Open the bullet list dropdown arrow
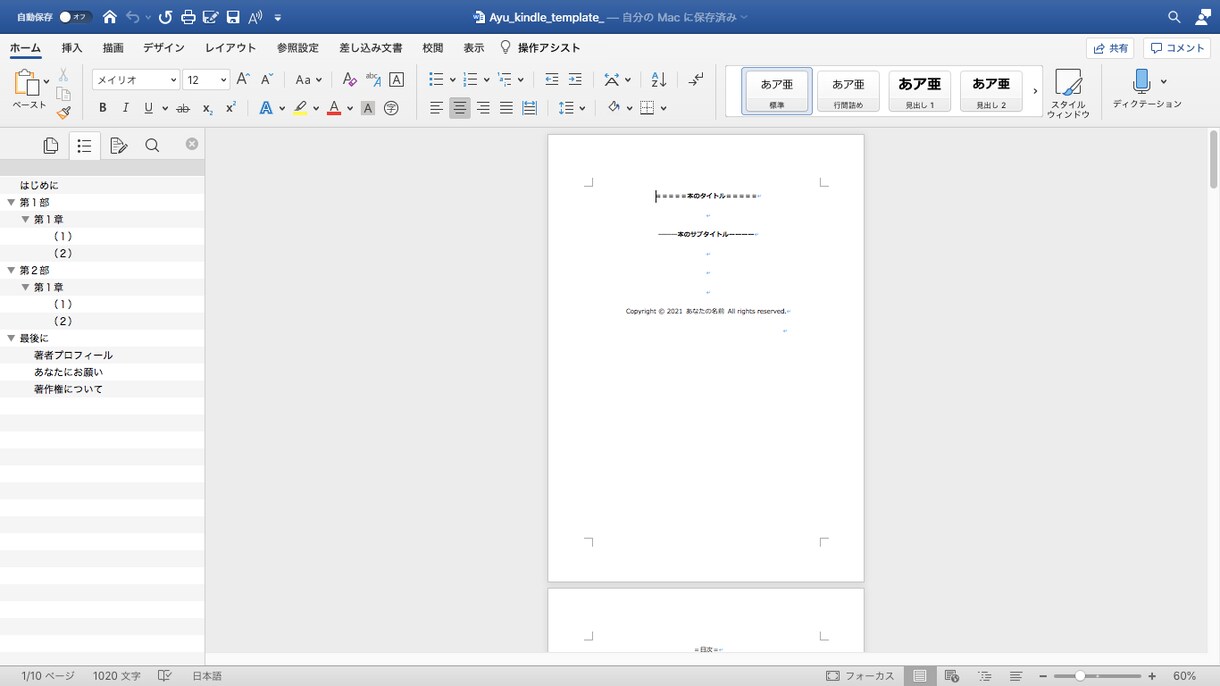The width and height of the screenshot is (1220, 686). point(453,80)
